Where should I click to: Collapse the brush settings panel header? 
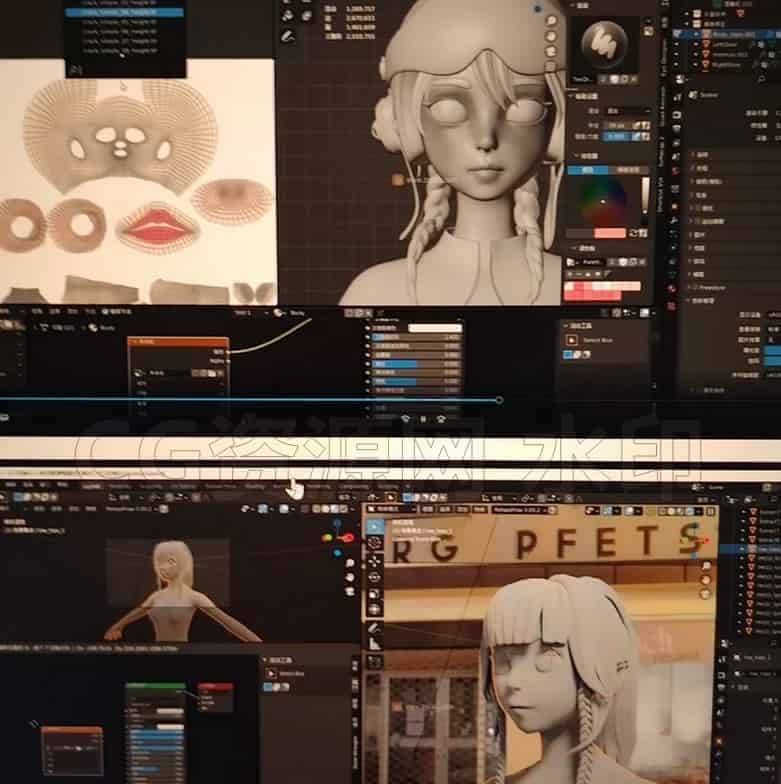[x=585, y=96]
